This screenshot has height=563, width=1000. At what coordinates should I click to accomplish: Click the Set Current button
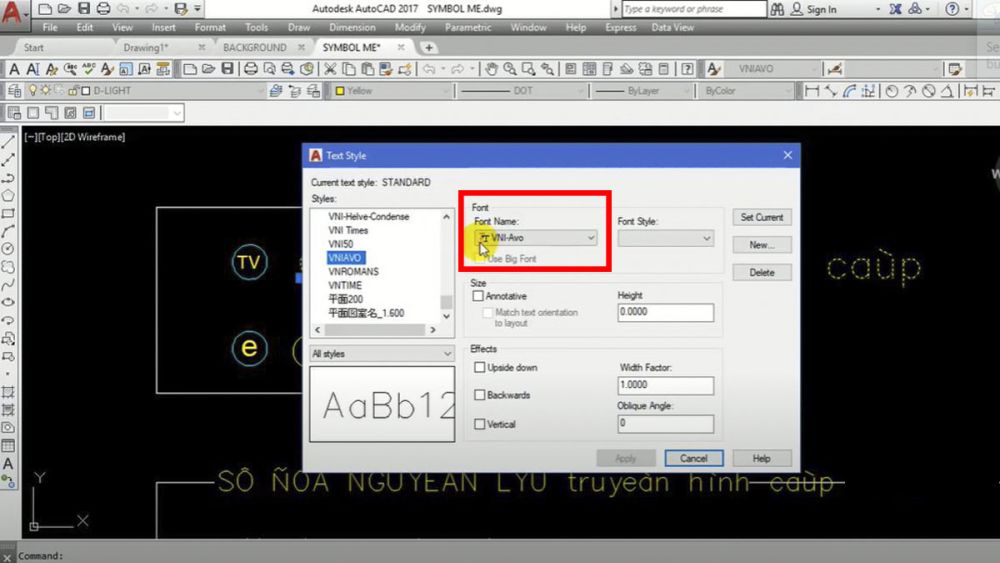coord(762,217)
